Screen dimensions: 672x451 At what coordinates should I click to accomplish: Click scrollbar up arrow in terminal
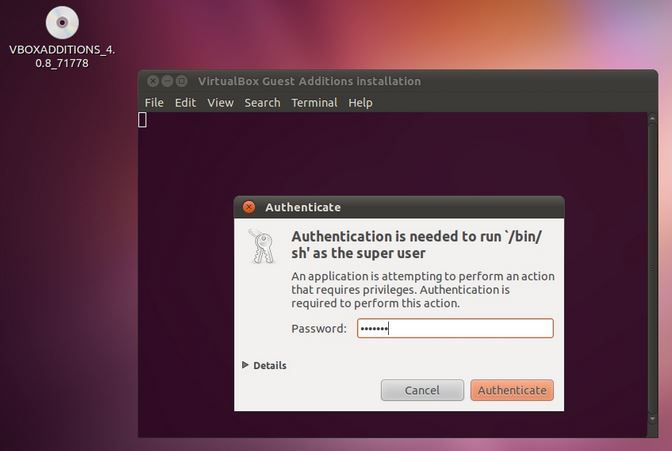[x=652, y=117]
